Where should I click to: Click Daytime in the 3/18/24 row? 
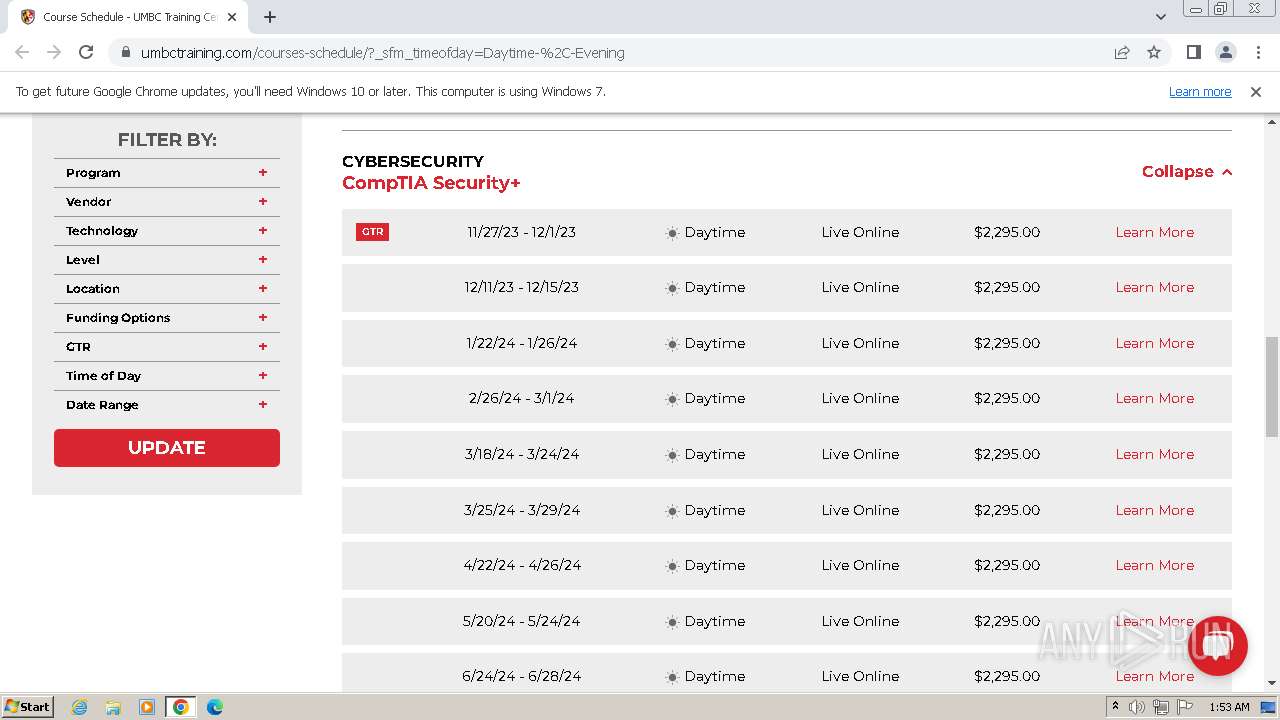[715, 454]
